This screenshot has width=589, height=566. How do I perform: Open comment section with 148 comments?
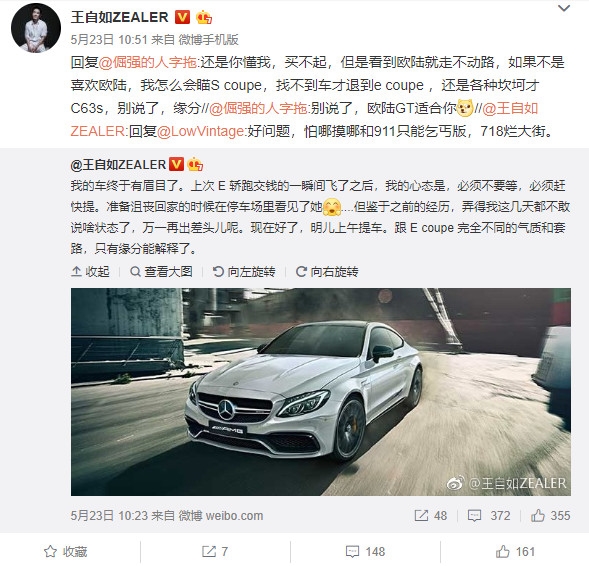pos(365,551)
